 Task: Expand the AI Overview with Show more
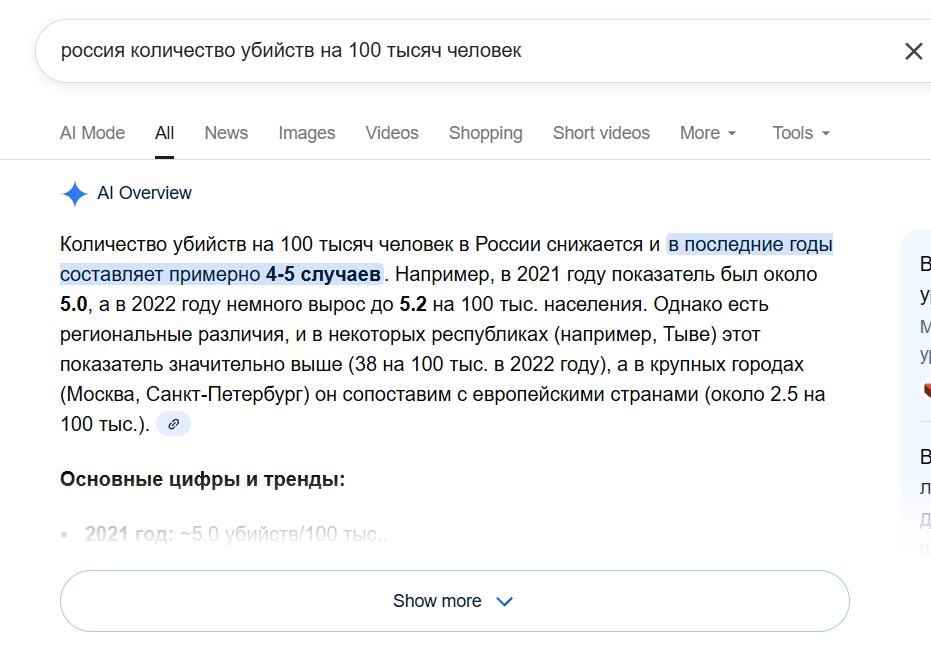click(438, 601)
